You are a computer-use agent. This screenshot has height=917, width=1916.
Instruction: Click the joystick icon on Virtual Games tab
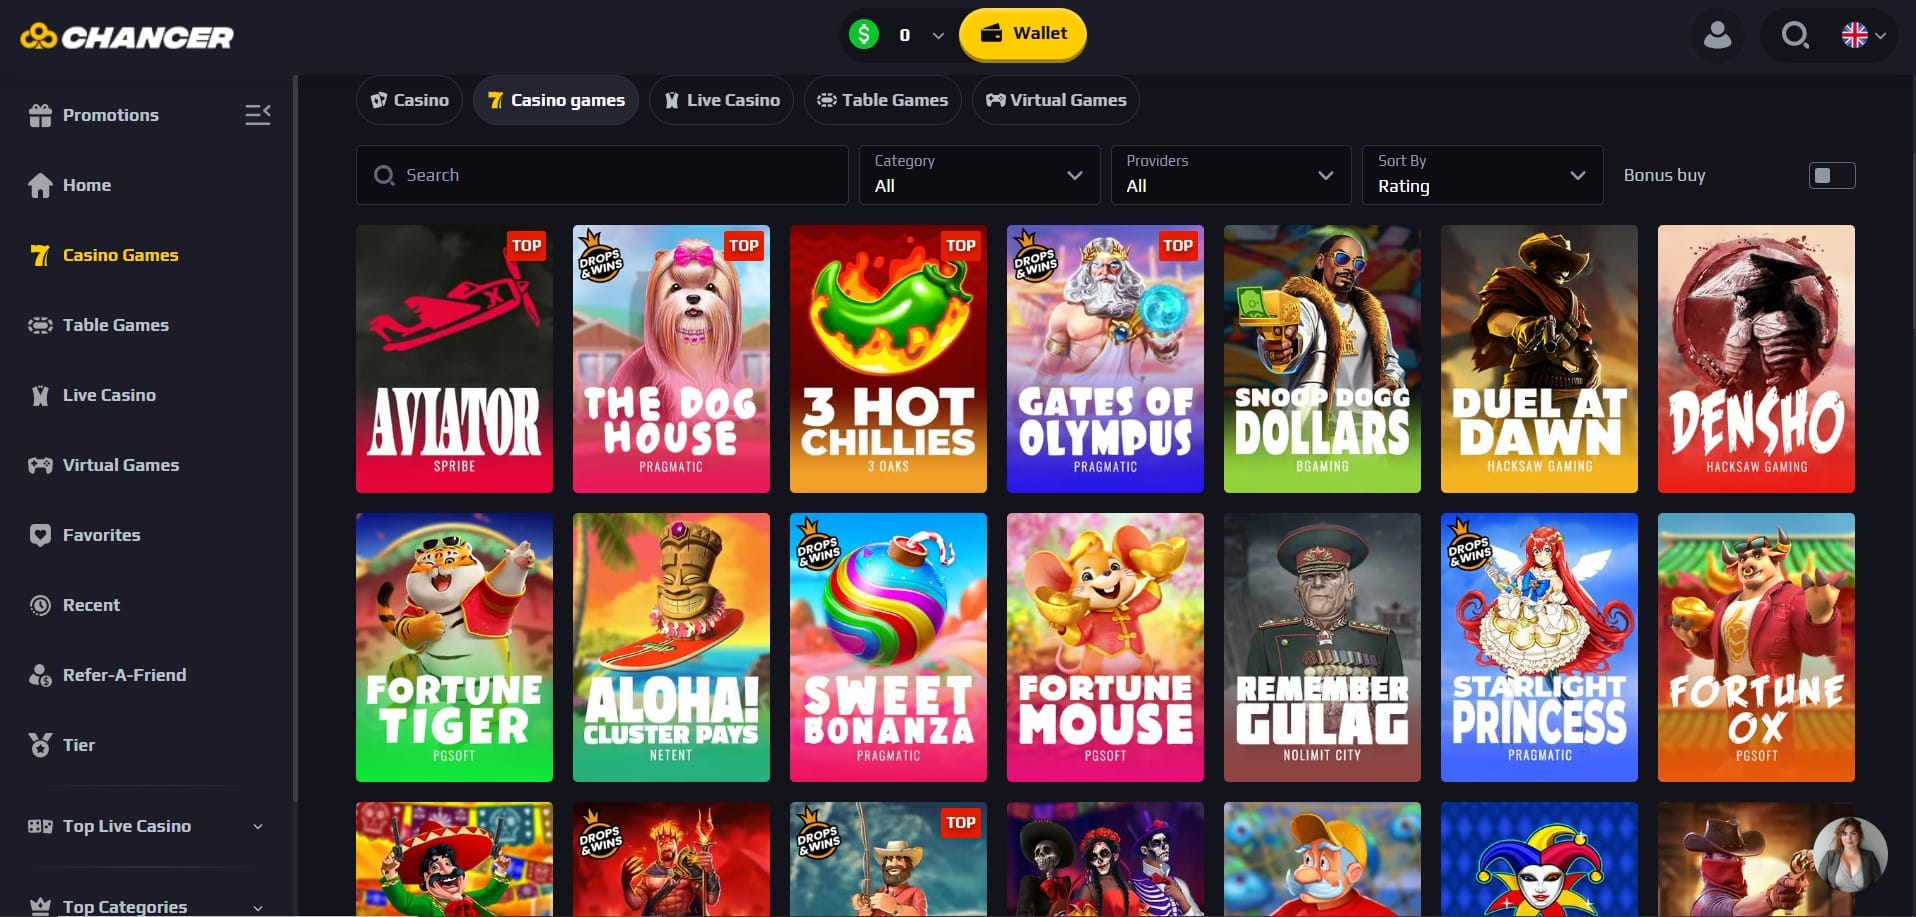pos(995,100)
